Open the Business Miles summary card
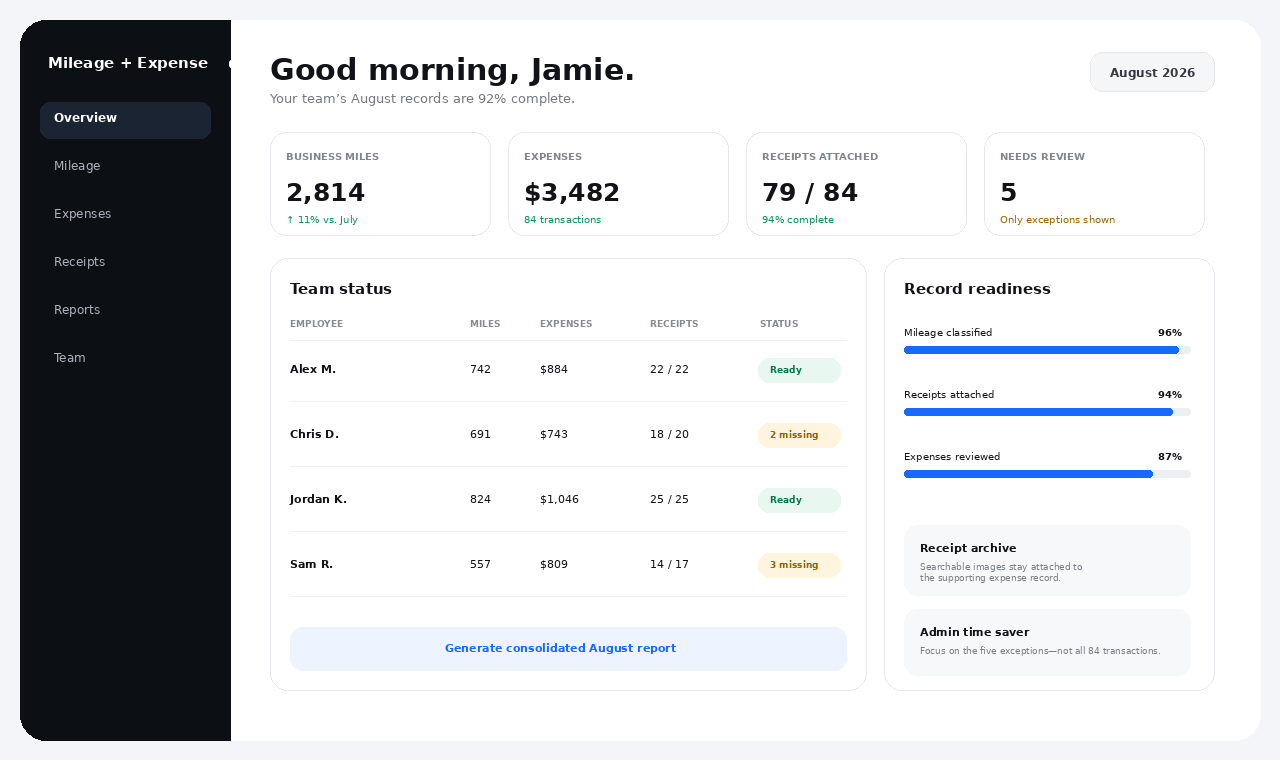Screen dimensions: 1280x760 click(x=380, y=184)
